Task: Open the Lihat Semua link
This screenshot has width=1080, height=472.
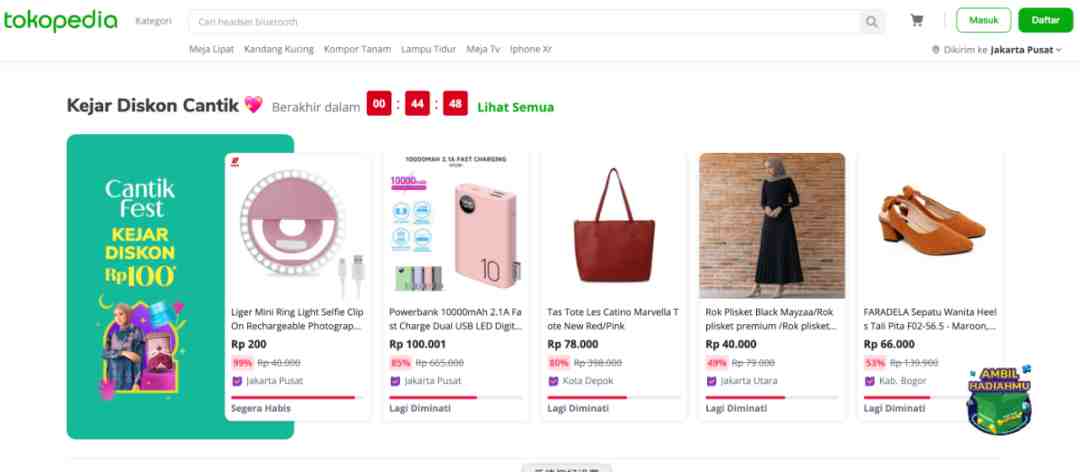Action: coord(515,107)
